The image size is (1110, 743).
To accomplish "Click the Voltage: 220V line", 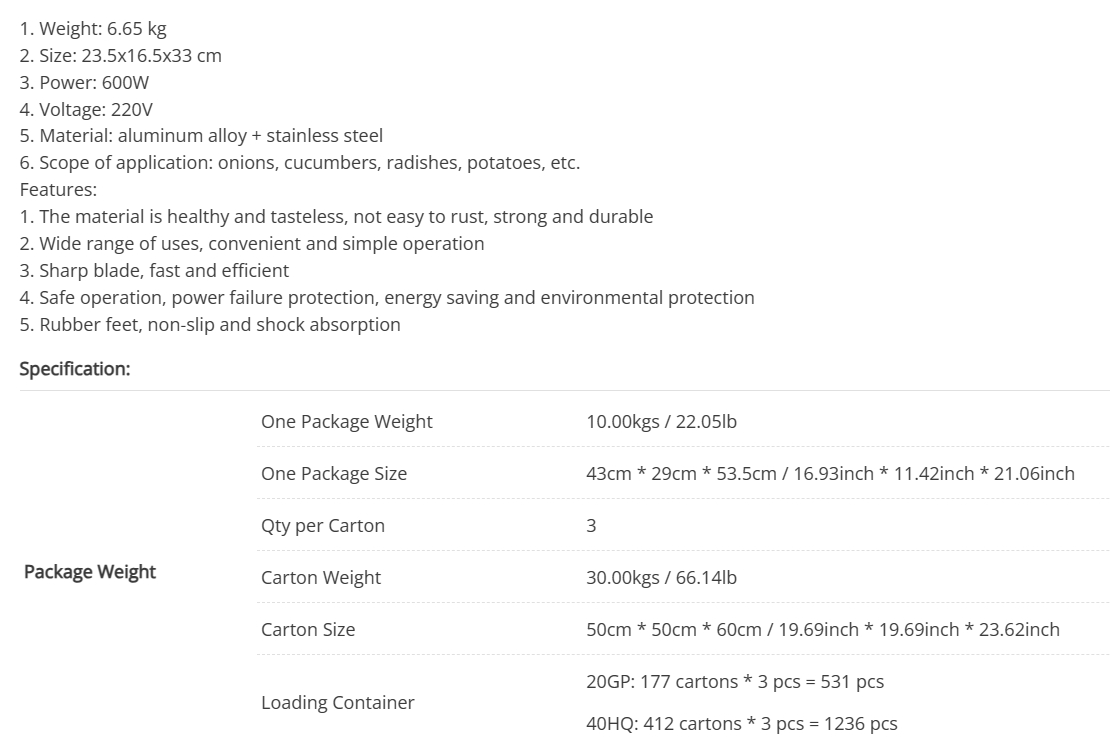I will (x=86, y=110).
